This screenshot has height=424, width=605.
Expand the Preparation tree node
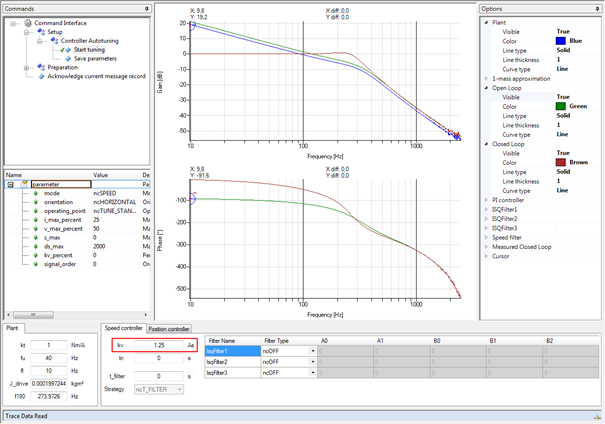26,68
